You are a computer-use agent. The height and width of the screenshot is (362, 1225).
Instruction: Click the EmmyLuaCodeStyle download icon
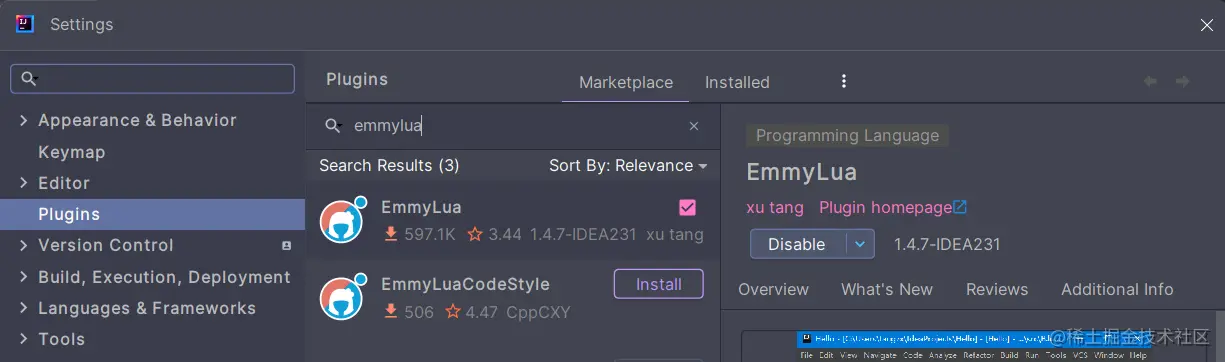pos(391,312)
